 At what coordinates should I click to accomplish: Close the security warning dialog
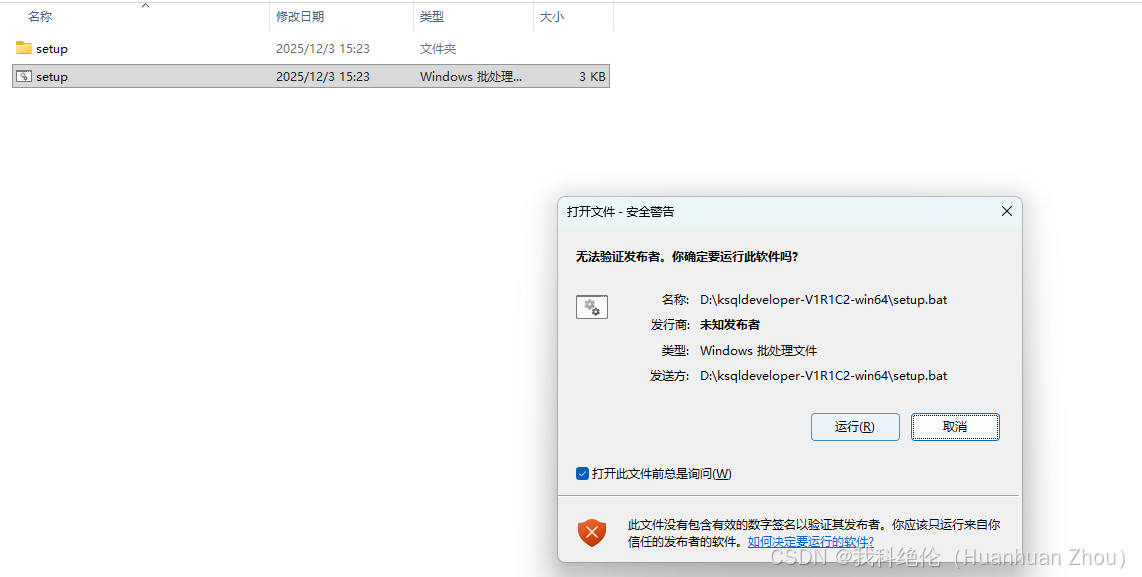[x=1007, y=211]
